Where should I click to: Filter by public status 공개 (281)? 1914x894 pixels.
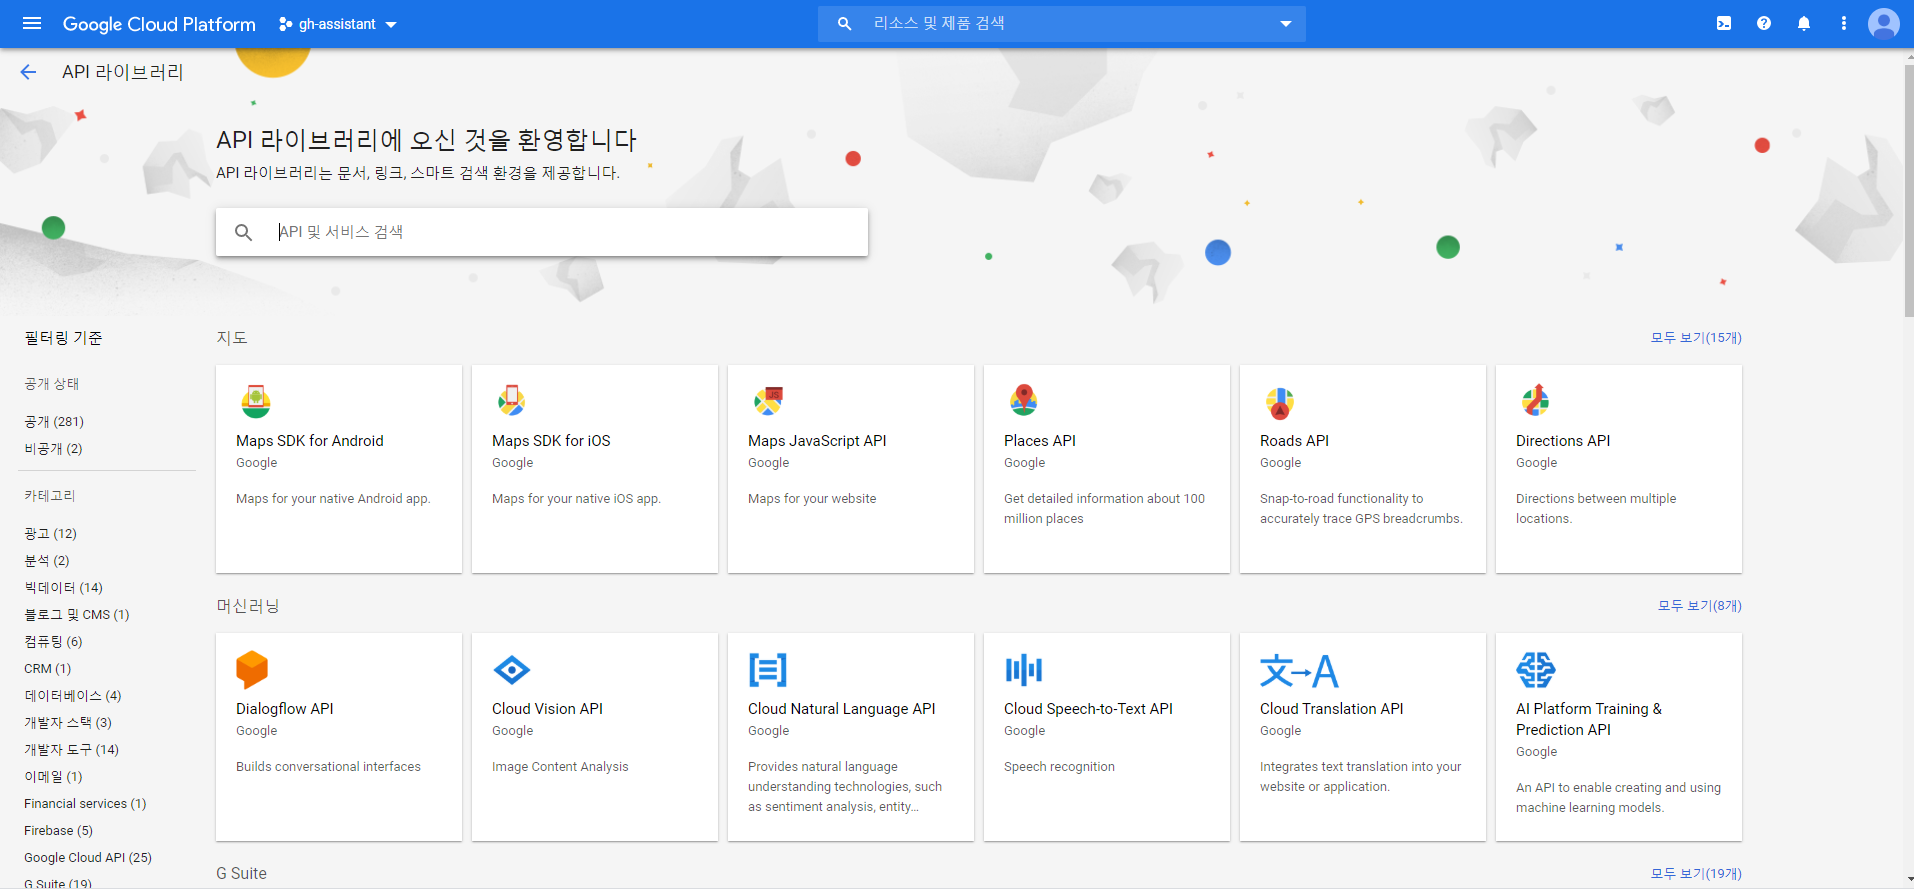(54, 422)
